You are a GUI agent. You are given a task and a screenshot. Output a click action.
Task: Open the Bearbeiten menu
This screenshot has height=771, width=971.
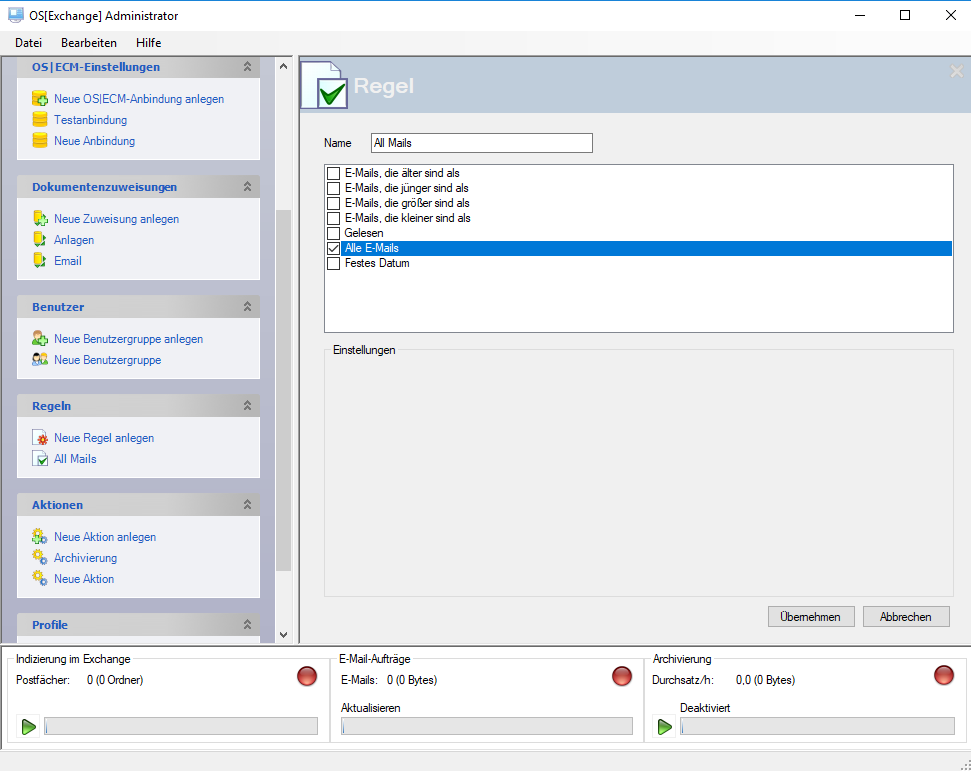89,43
